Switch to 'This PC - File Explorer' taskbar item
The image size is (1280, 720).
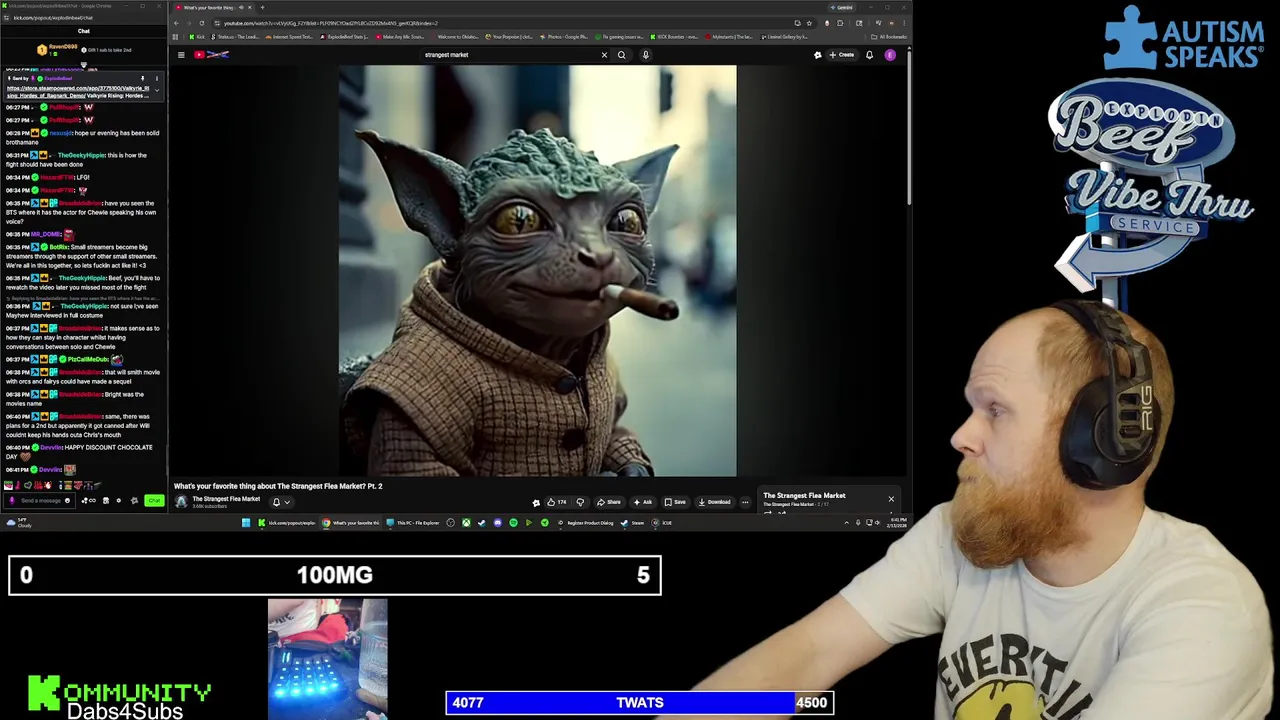pyautogui.click(x=413, y=523)
